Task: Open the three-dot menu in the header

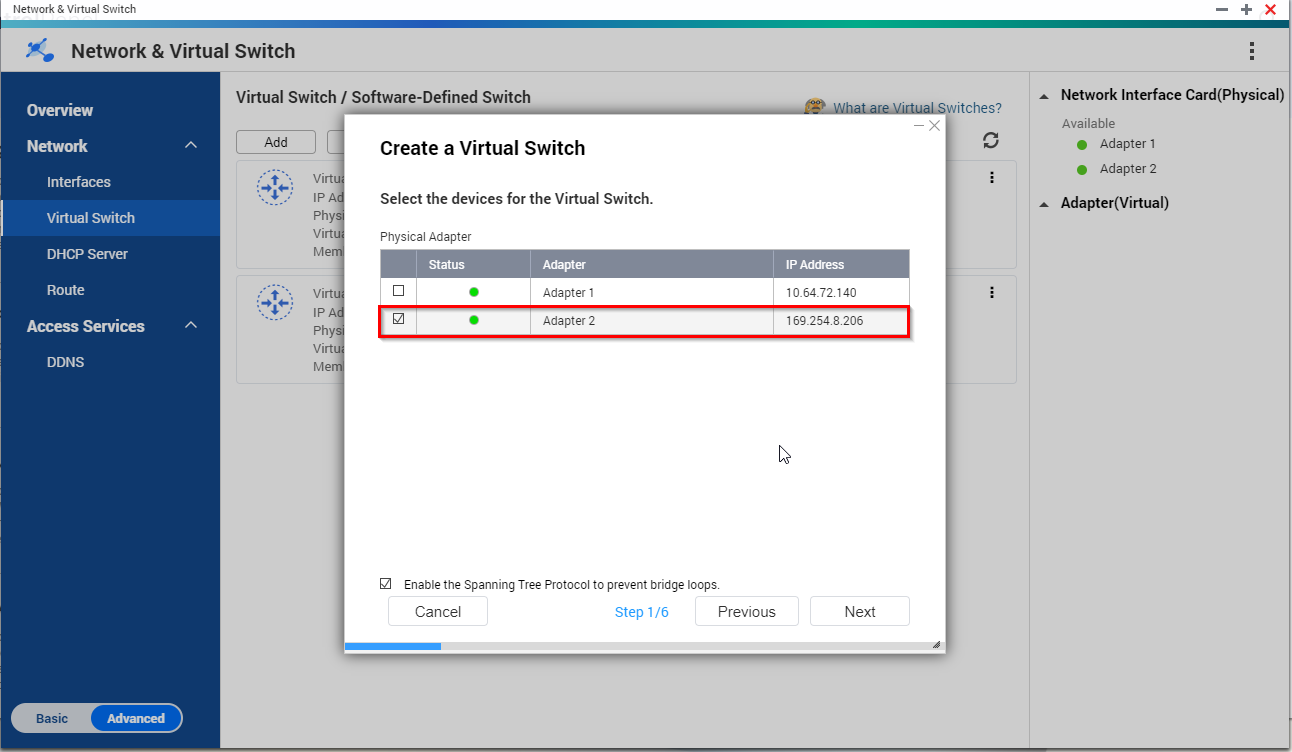Action: tap(1251, 51)
